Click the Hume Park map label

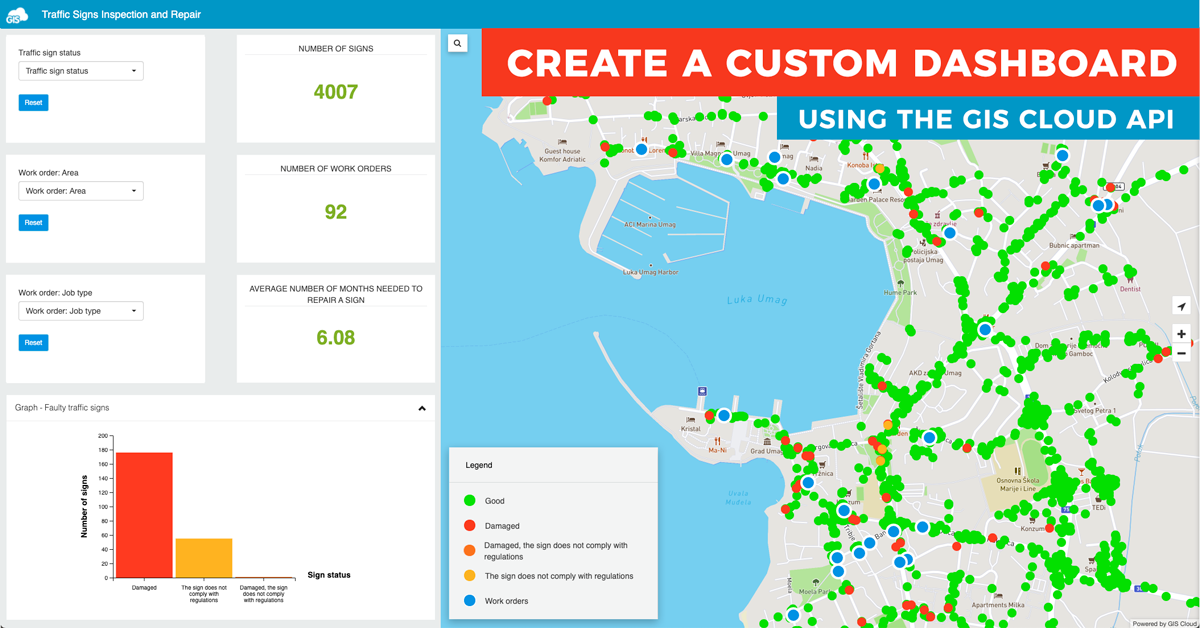(900, 293)
